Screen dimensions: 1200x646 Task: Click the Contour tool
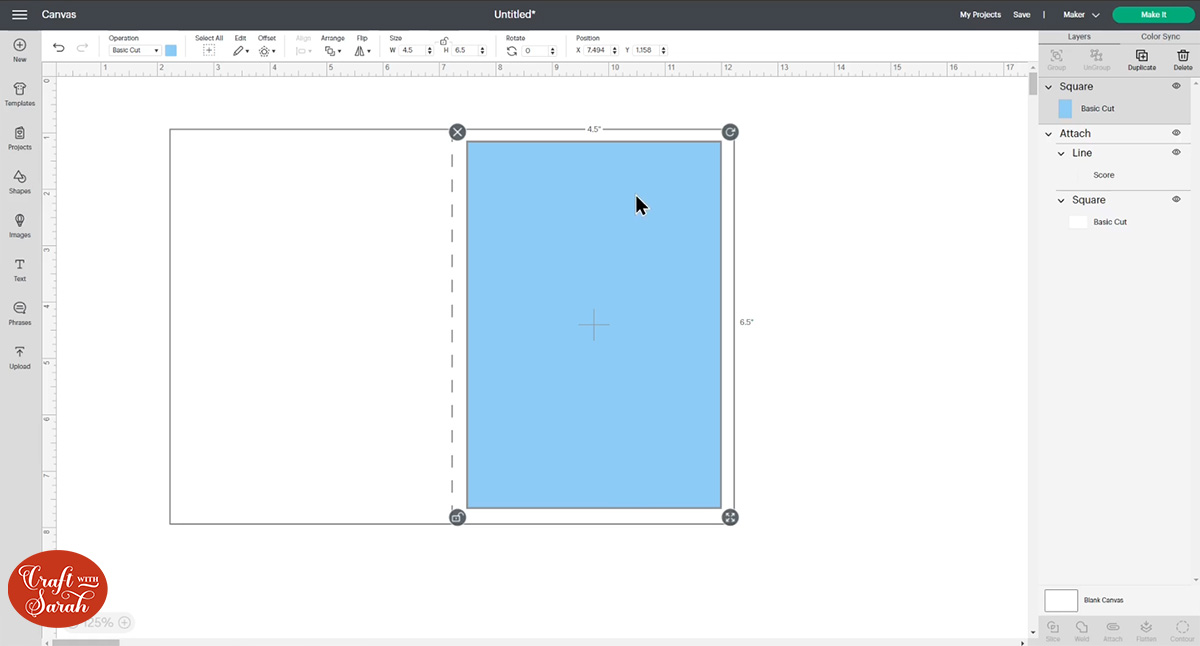(1182, 630)
